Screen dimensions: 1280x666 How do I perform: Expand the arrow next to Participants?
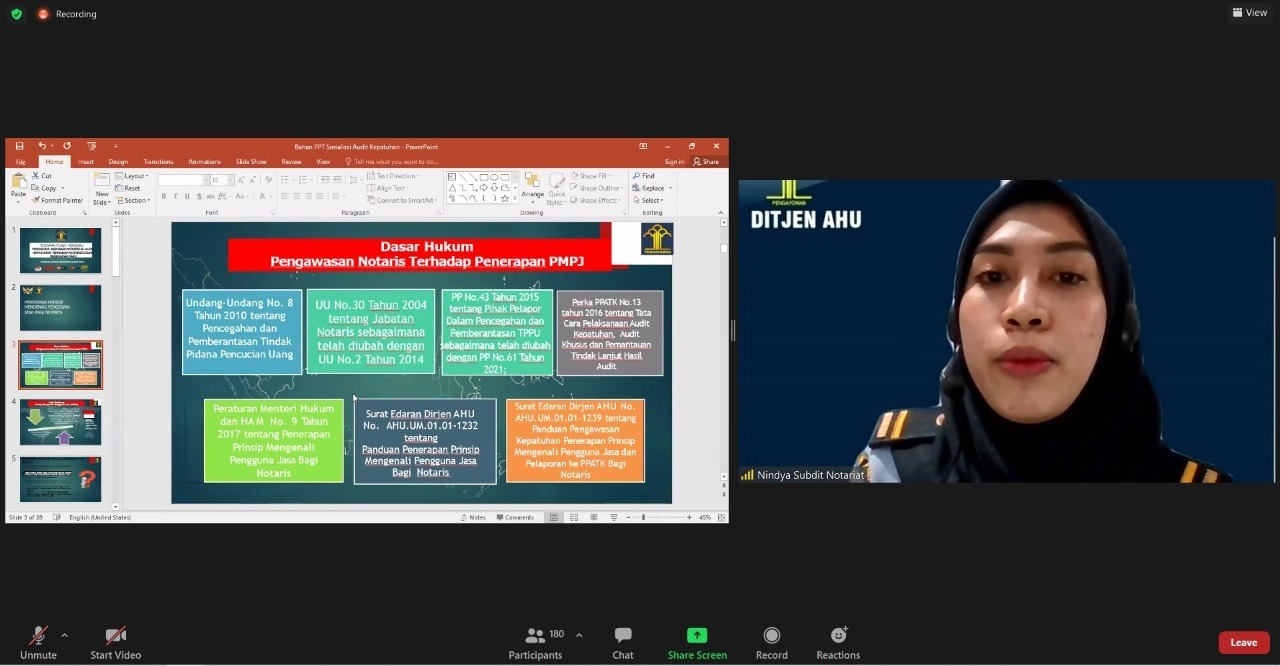[x=579, y=635]
